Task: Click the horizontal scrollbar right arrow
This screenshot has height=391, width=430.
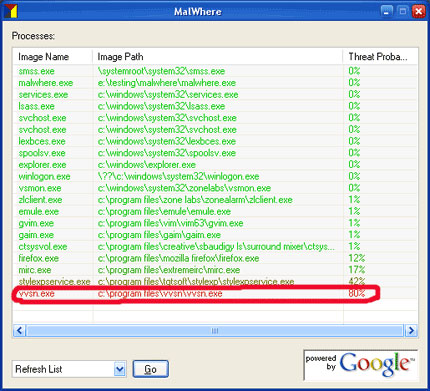Action: pyautogui.click(x=411, y=331)
